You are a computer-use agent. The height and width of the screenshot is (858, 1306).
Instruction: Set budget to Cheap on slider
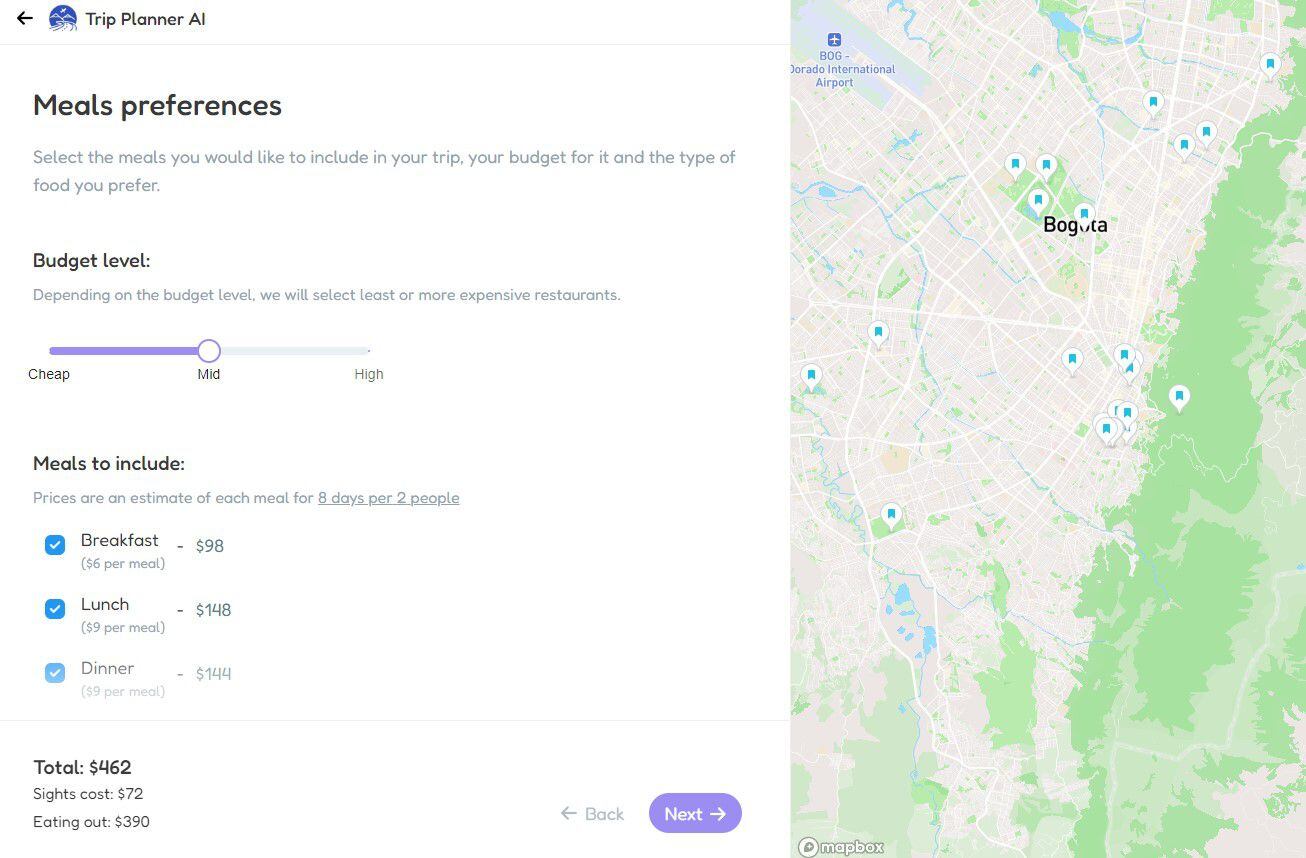tap(50, 351)
